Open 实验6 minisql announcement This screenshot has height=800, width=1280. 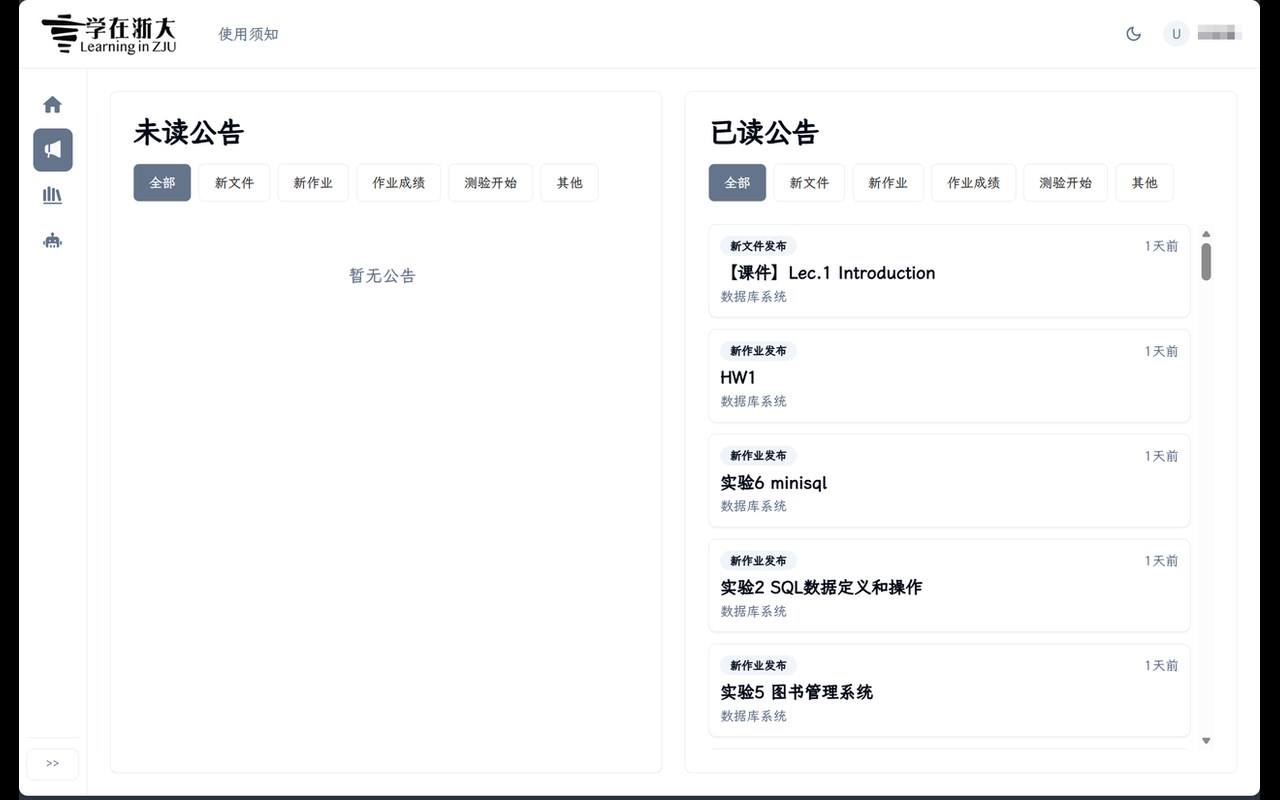[949, 481]
